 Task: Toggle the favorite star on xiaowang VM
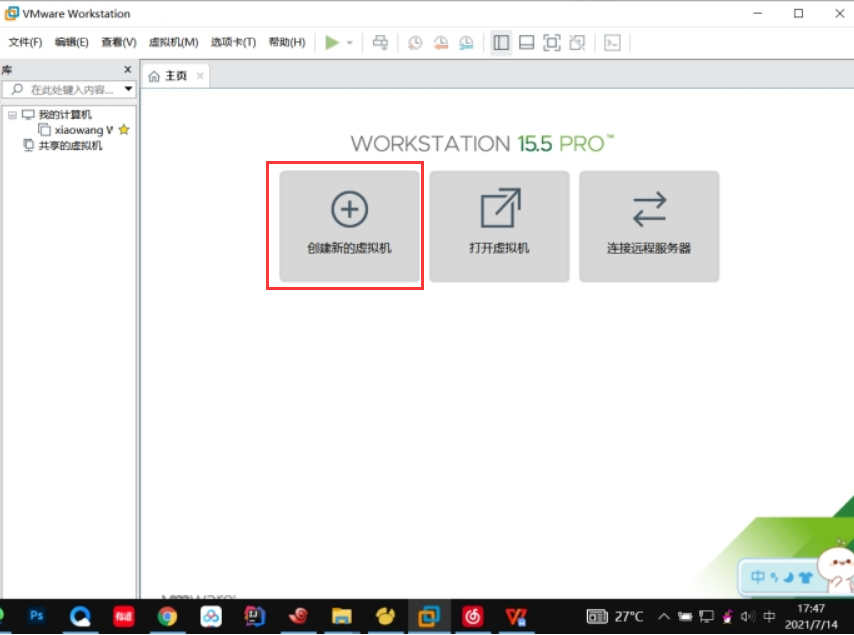(x=124, y=130)
